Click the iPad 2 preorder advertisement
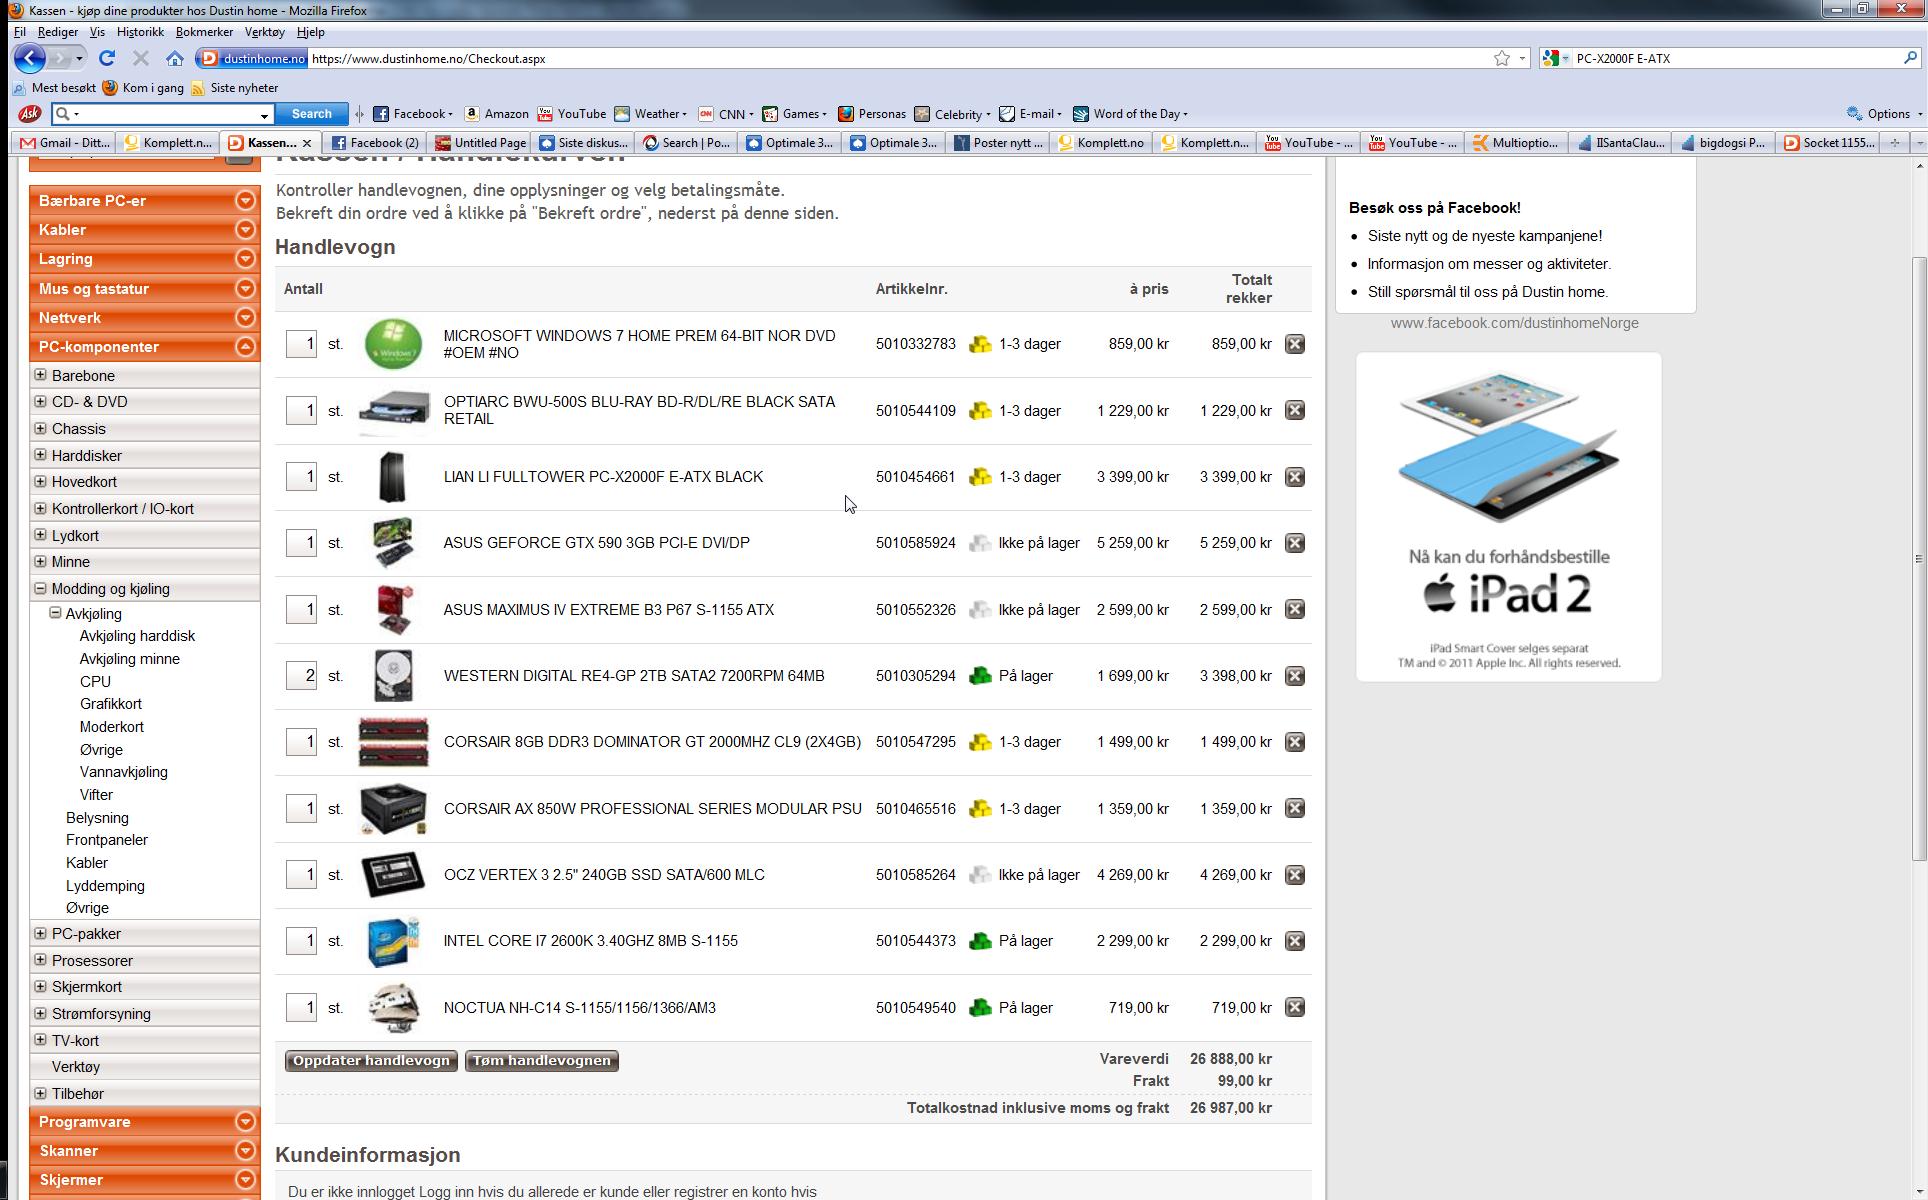Viewport: 1928px width, 1200px height. pyautogui.click(x=1508, y=517)
